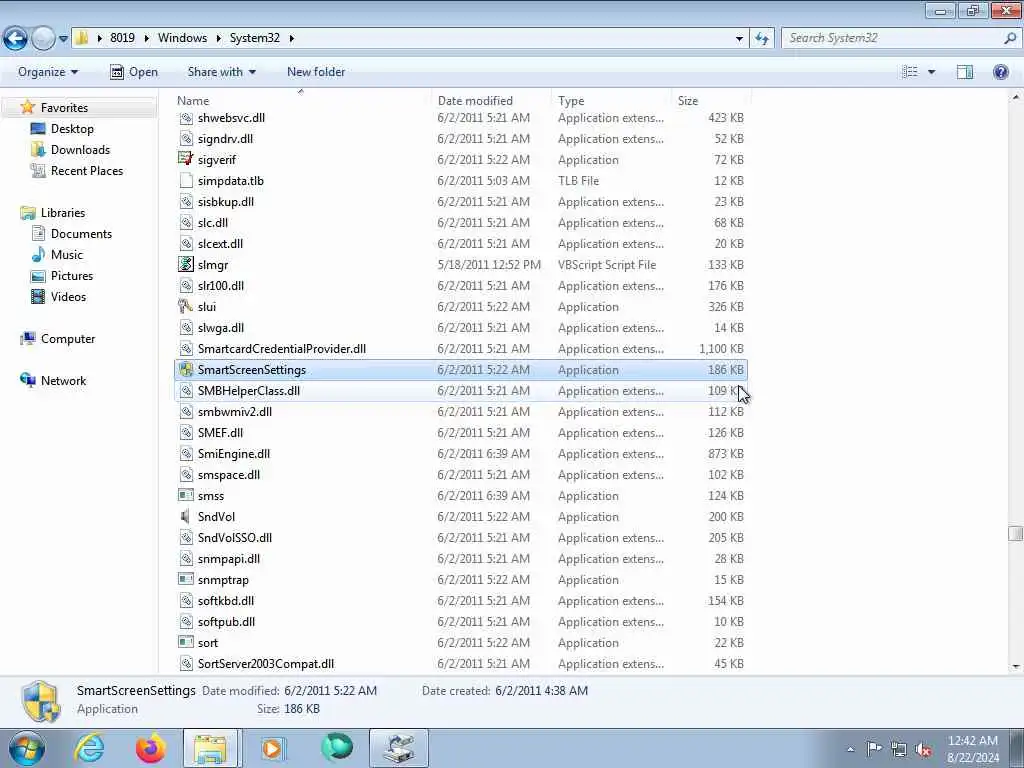Select Favorites in the navigation pane
The width and height of the screenshot is (1024, 768).
pyautogui.click(x=64, y=108)
